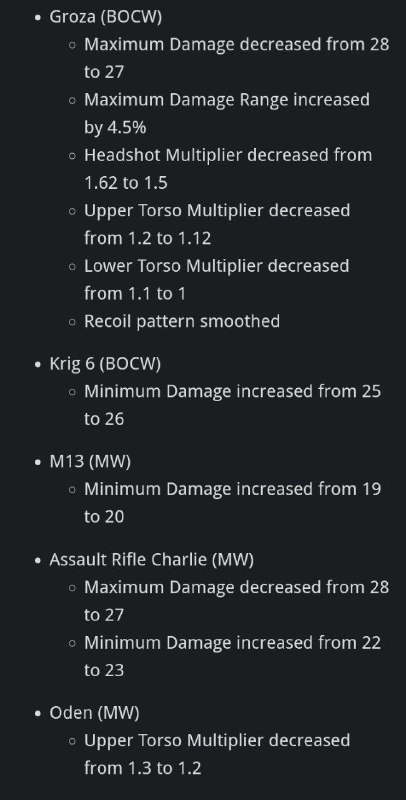Click the bullet beside M13 (MW)
The height and width of the screenshot is (800, 406).
point(38,462)
